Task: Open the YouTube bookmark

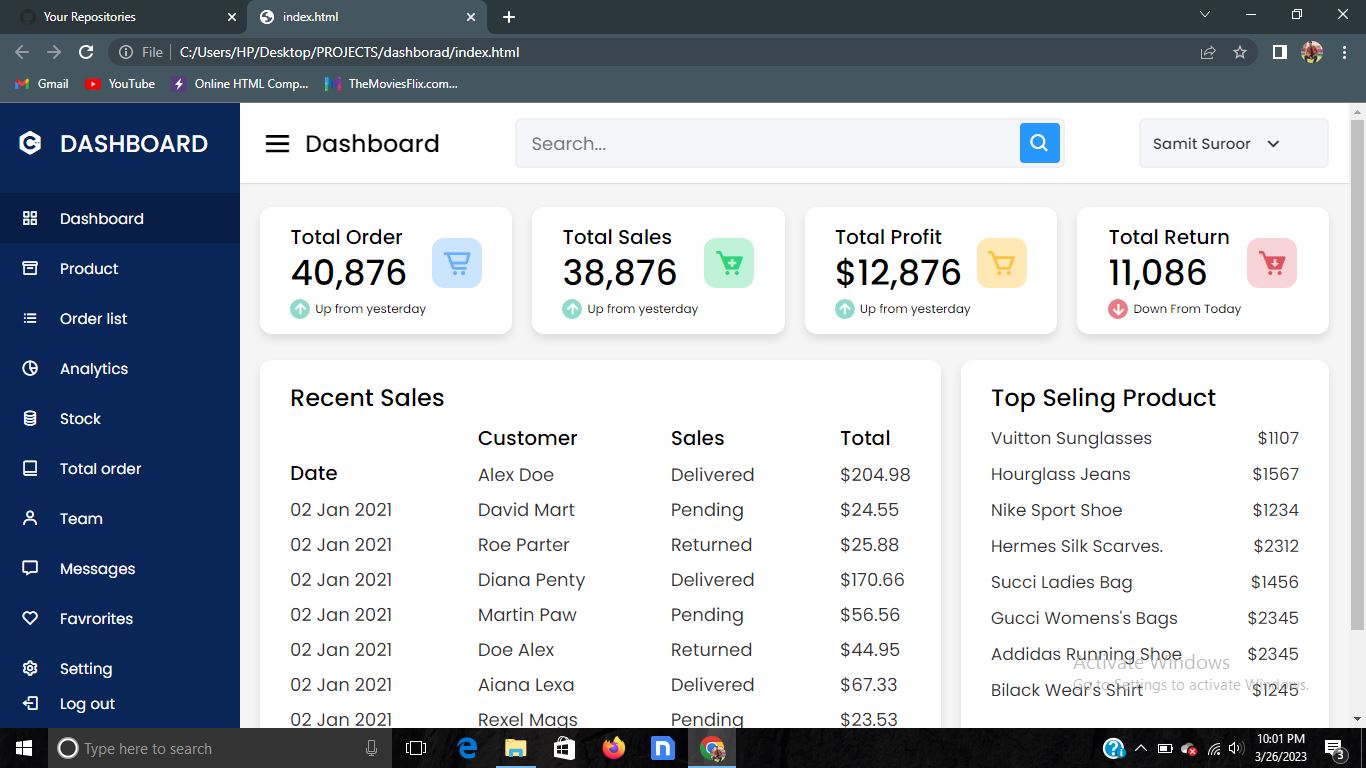Action: (x=120, y=84)
